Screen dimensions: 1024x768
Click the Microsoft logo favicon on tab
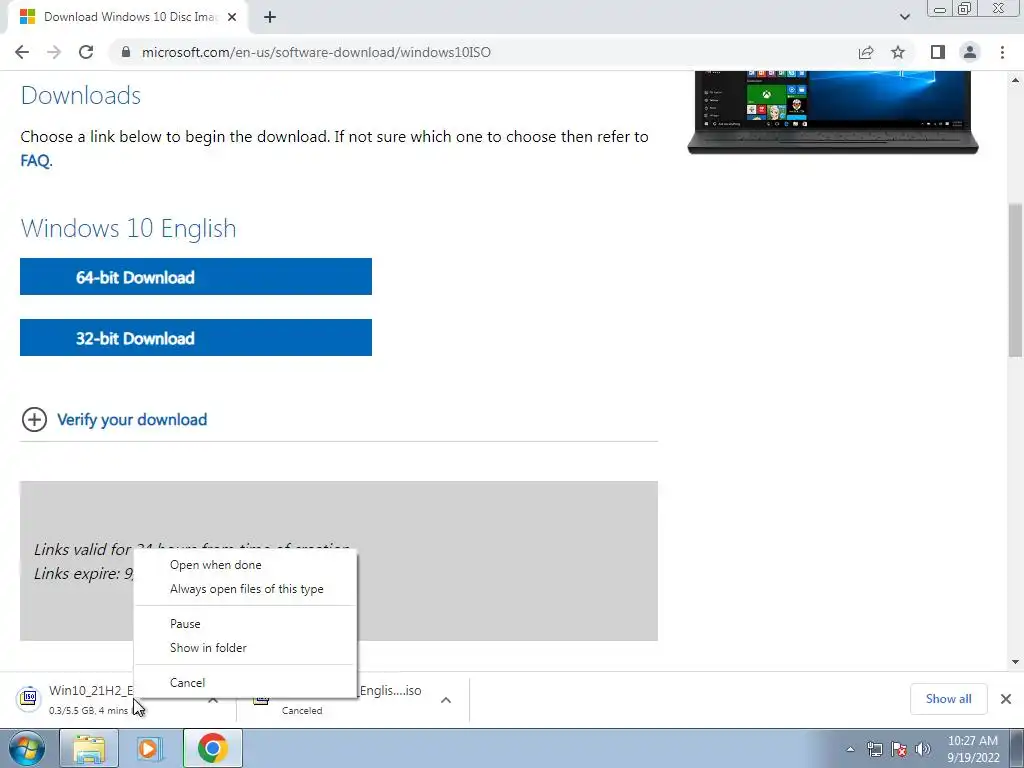click(x=27, y=17)
